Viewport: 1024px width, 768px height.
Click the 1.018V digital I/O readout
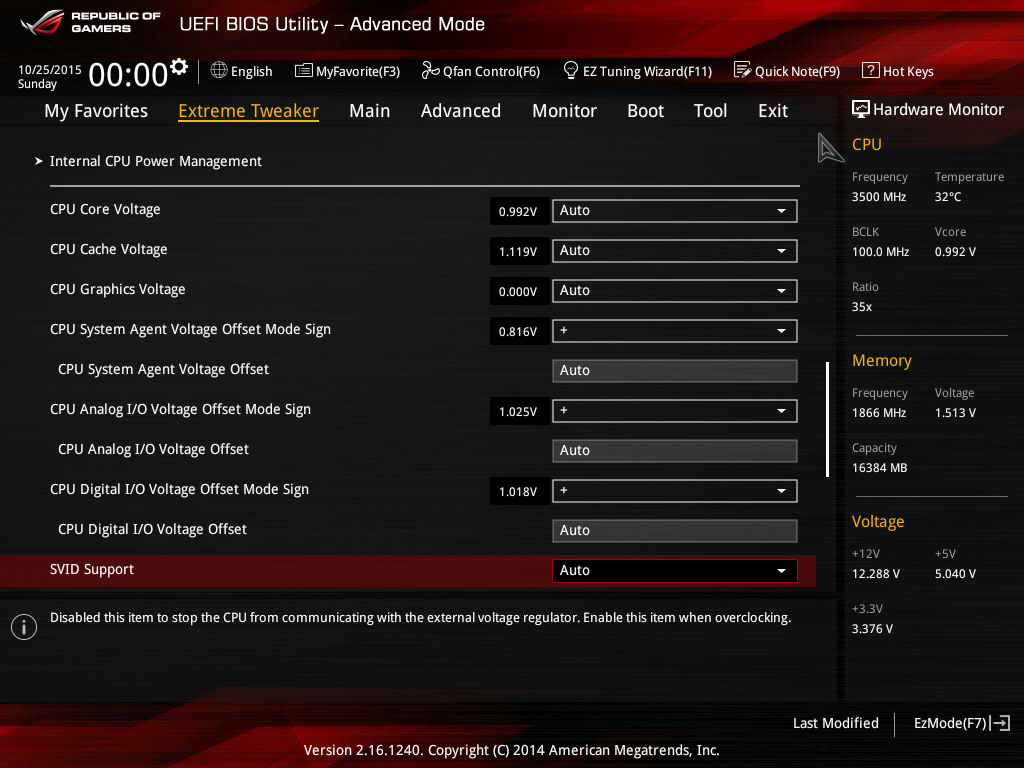pyautogui.click(x=518, y=492)
